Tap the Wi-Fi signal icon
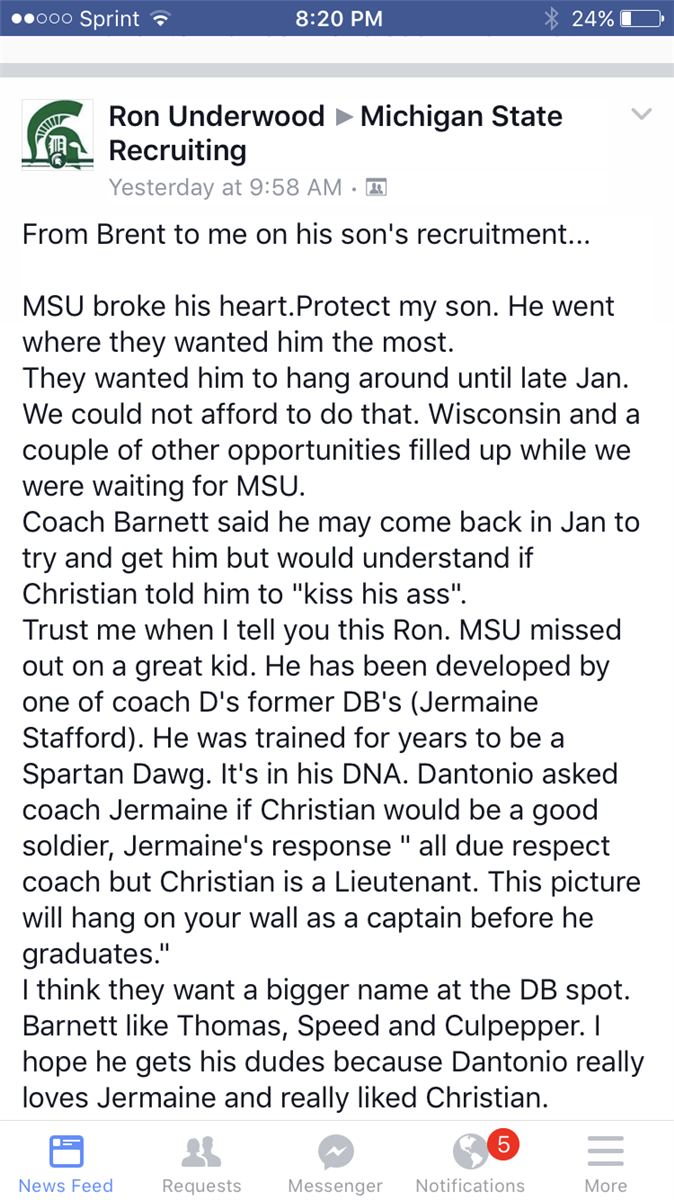674x1200 pixels. [x=158, y=18]
